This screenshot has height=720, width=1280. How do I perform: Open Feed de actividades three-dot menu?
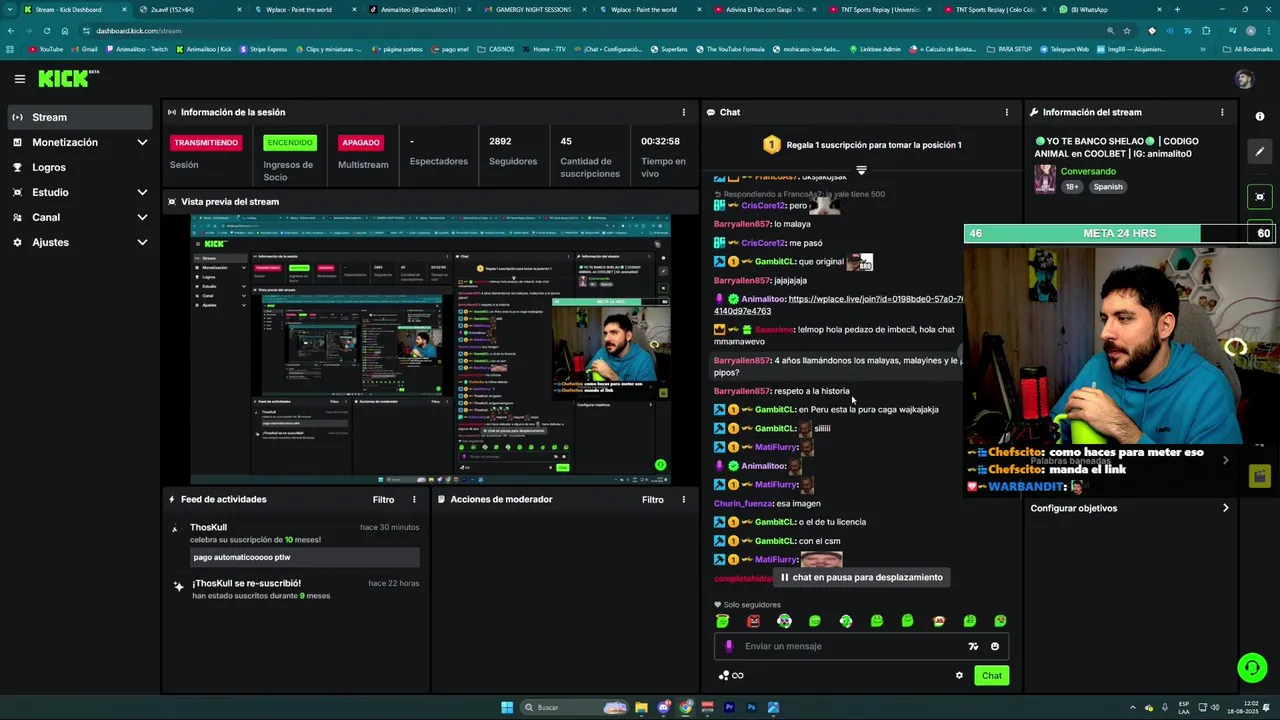414,499
